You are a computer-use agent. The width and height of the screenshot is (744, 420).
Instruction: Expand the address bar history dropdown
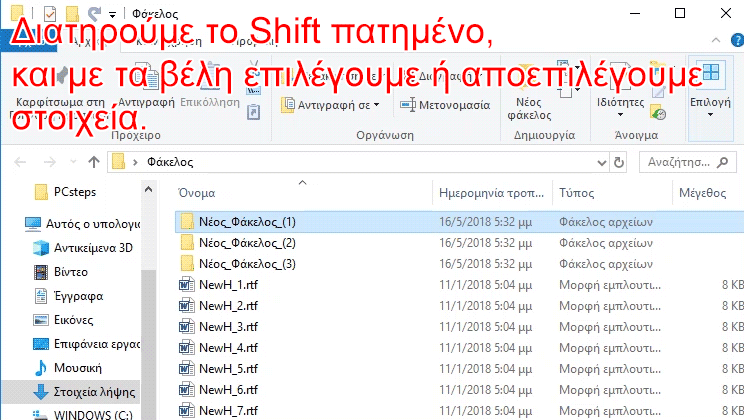point(602,163)
